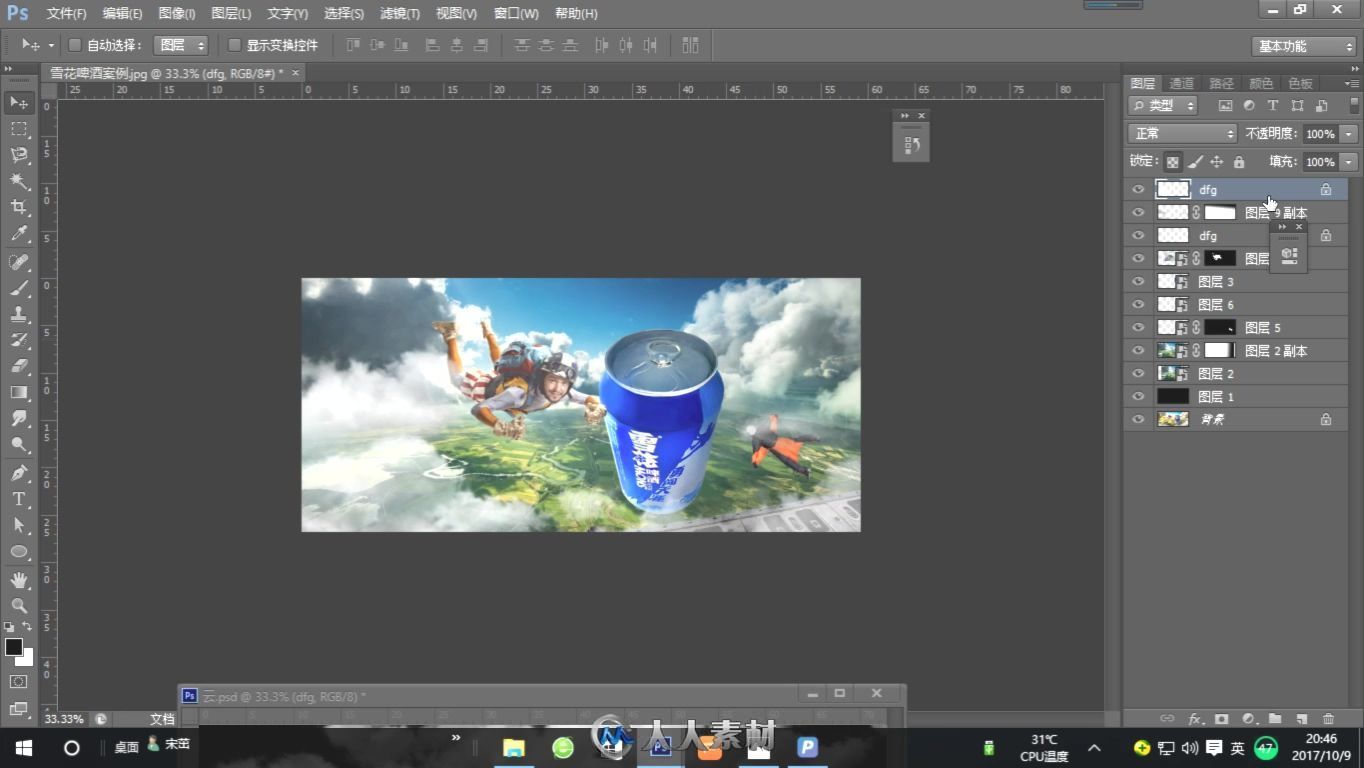Select the Healing Brush tool
Screen dimensions: 1364x768
[19, 262]
